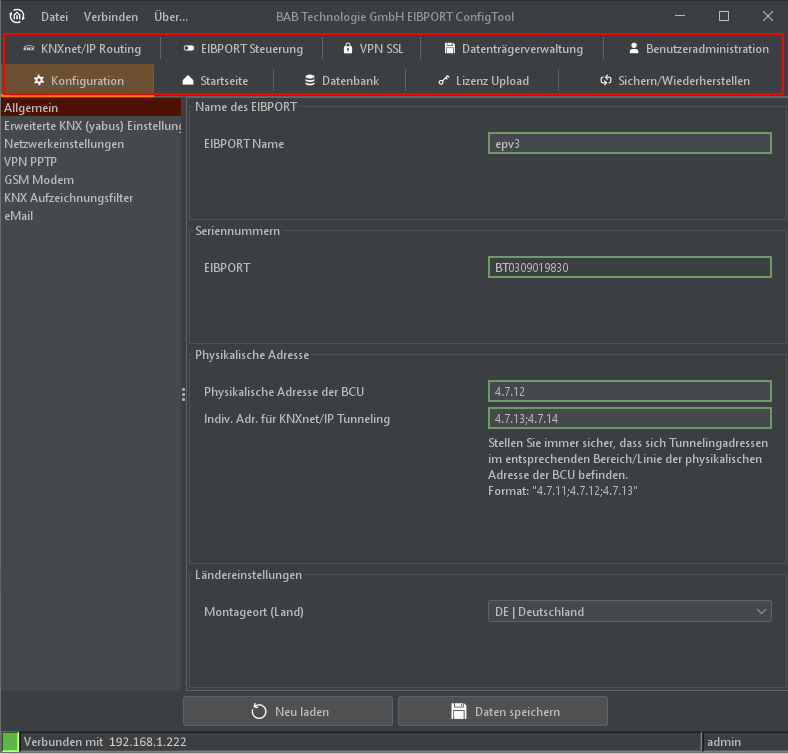Click the sidebar splitter drag handle
788x754 pixels.
(184, 395)
